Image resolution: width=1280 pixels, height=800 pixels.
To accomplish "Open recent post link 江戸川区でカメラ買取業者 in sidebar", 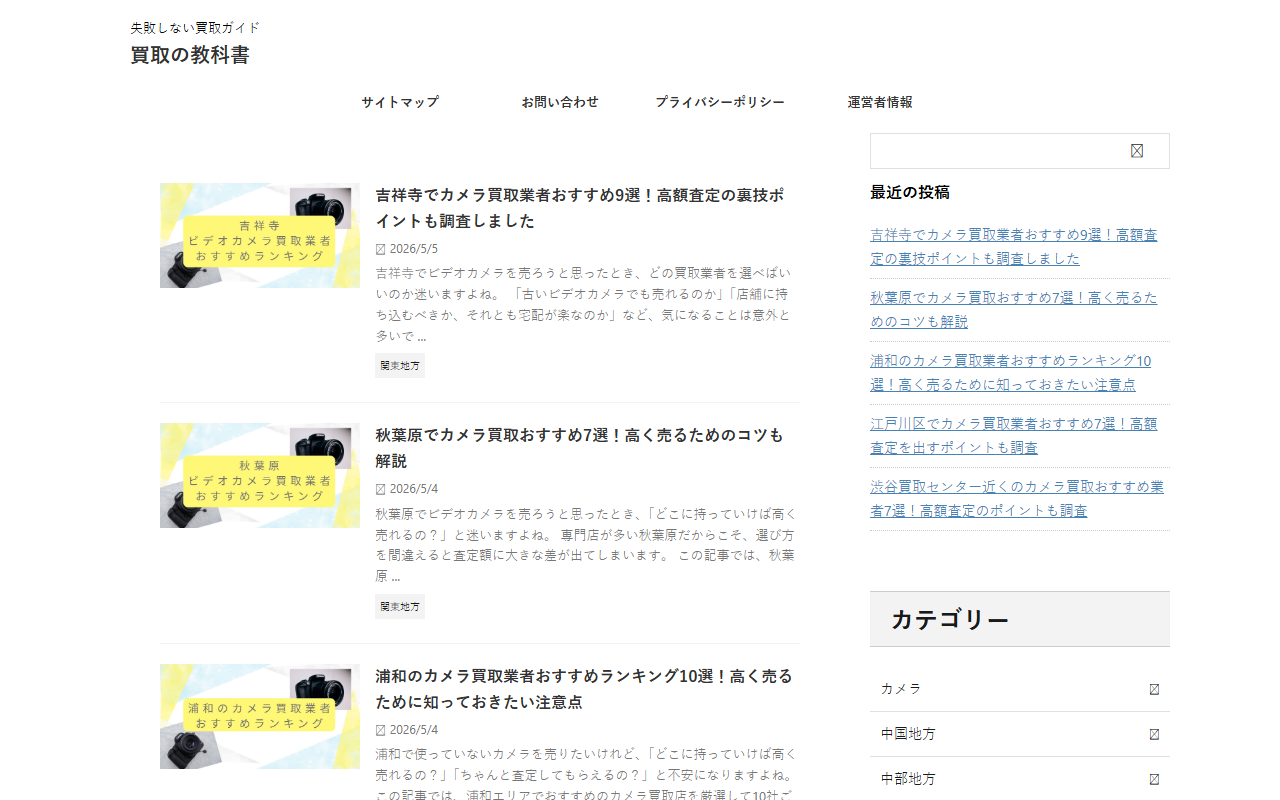I will coord(1014,436).
